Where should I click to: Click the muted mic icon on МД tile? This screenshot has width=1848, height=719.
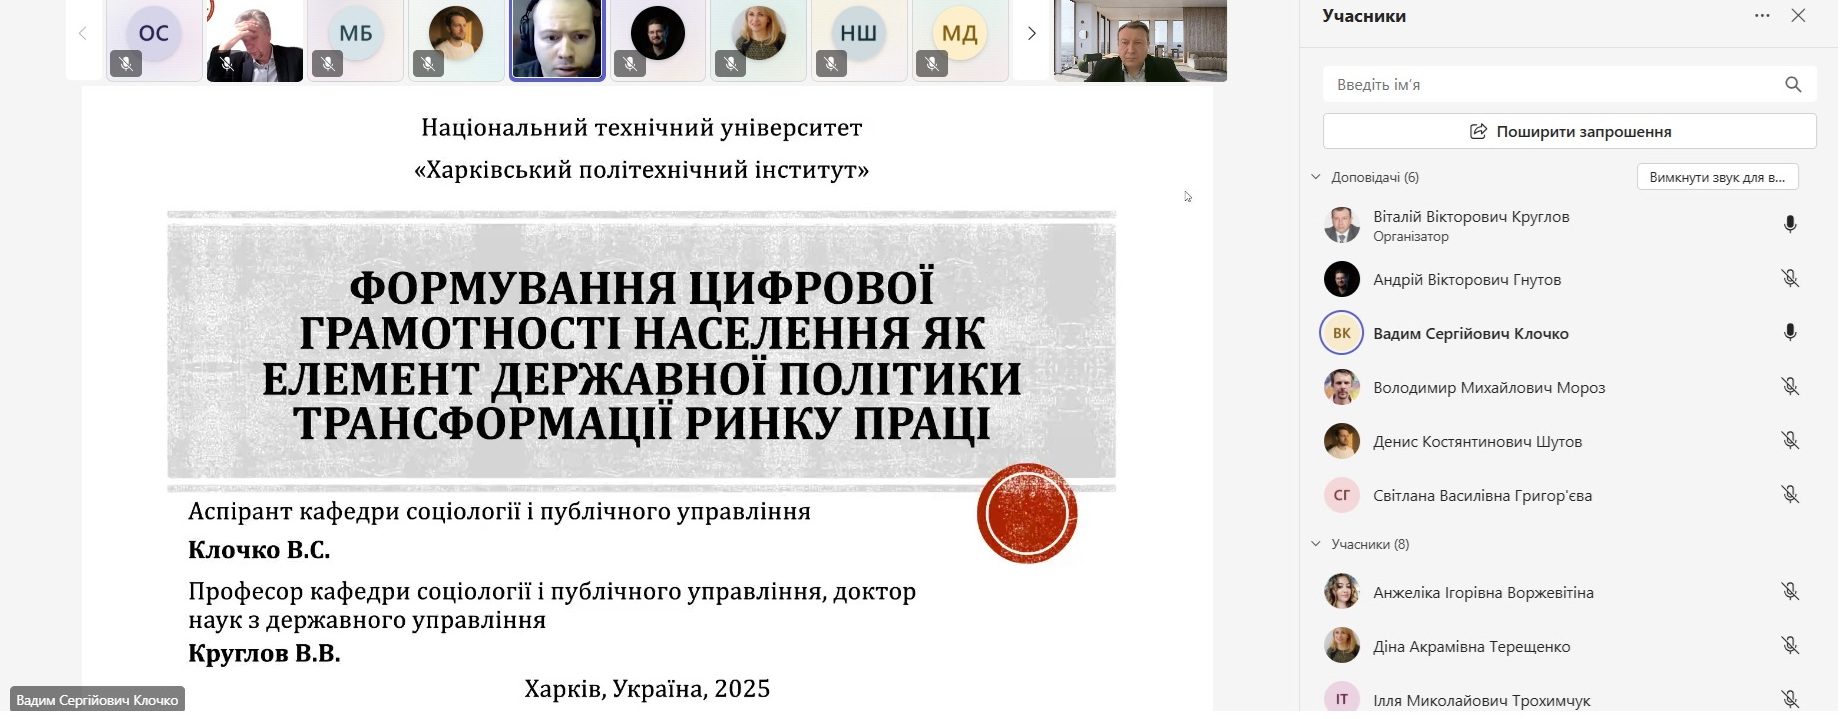pos(932,64)
